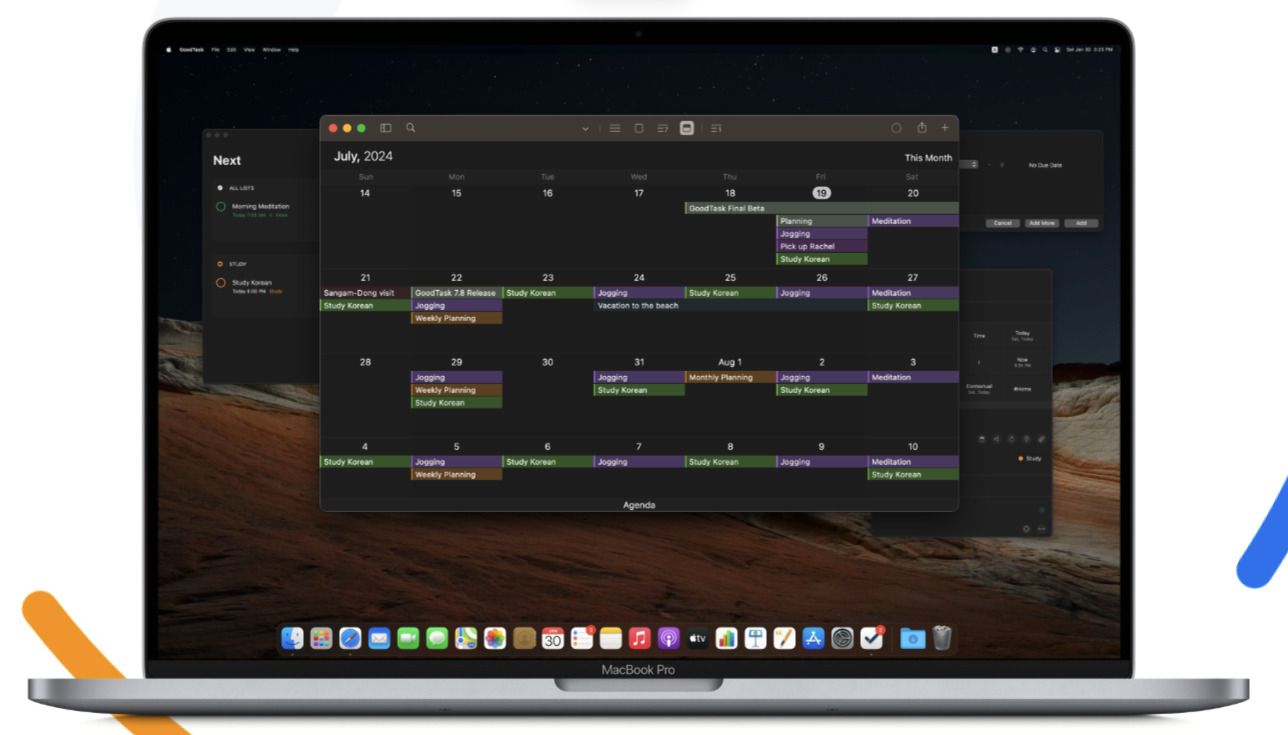Select the ALL LISTS filter radio

click(220, 188)
